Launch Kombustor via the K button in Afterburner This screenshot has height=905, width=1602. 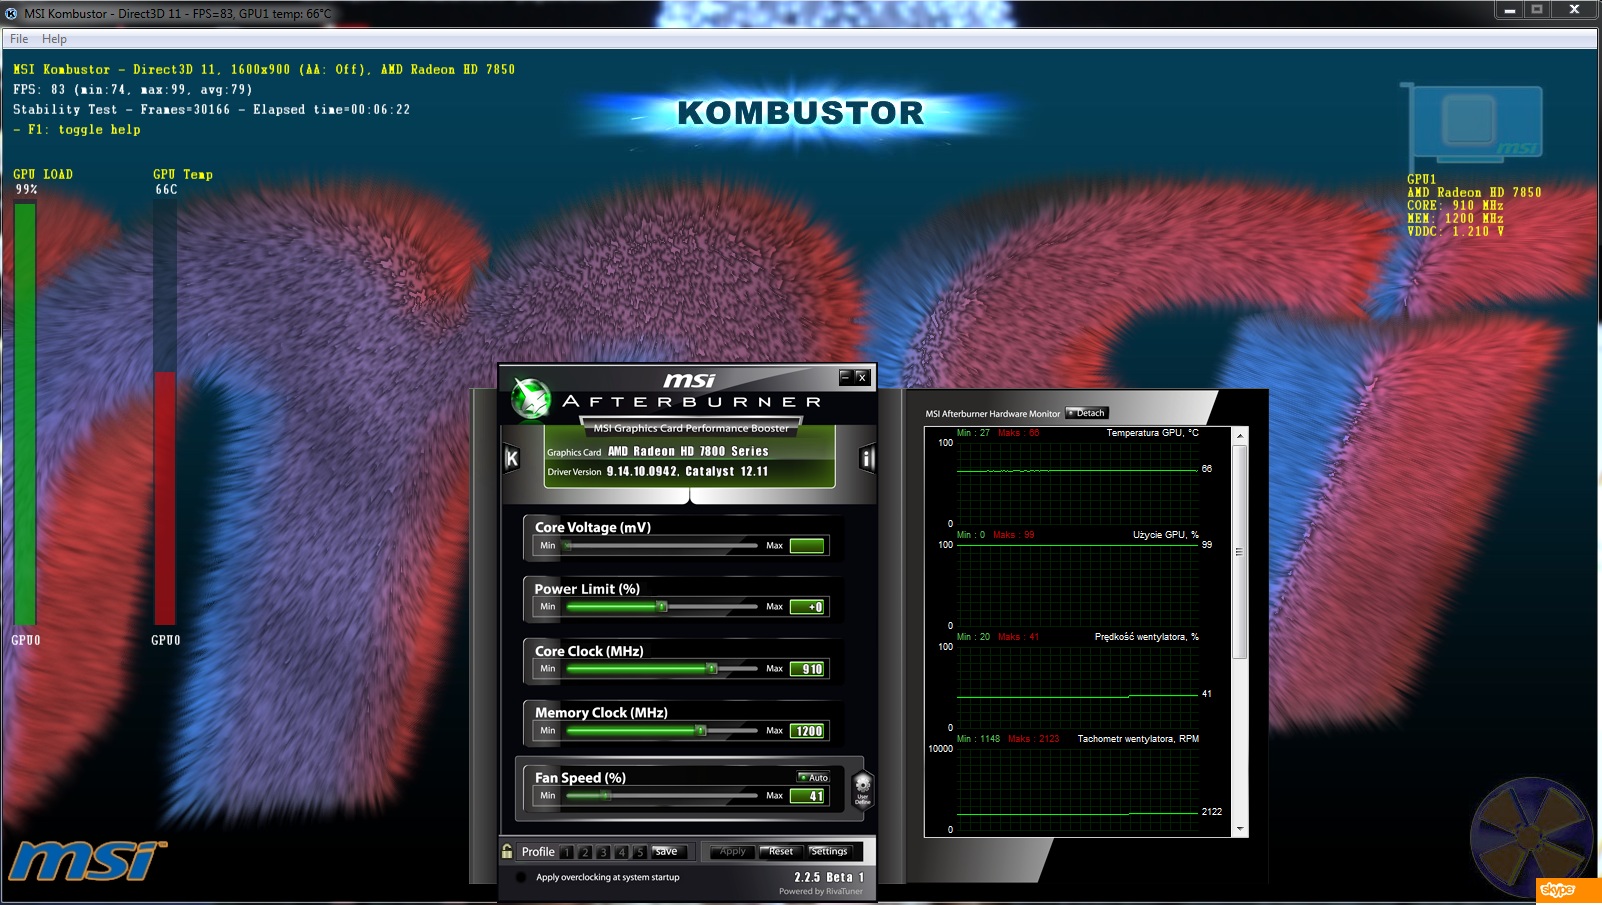tap(511, 458)
